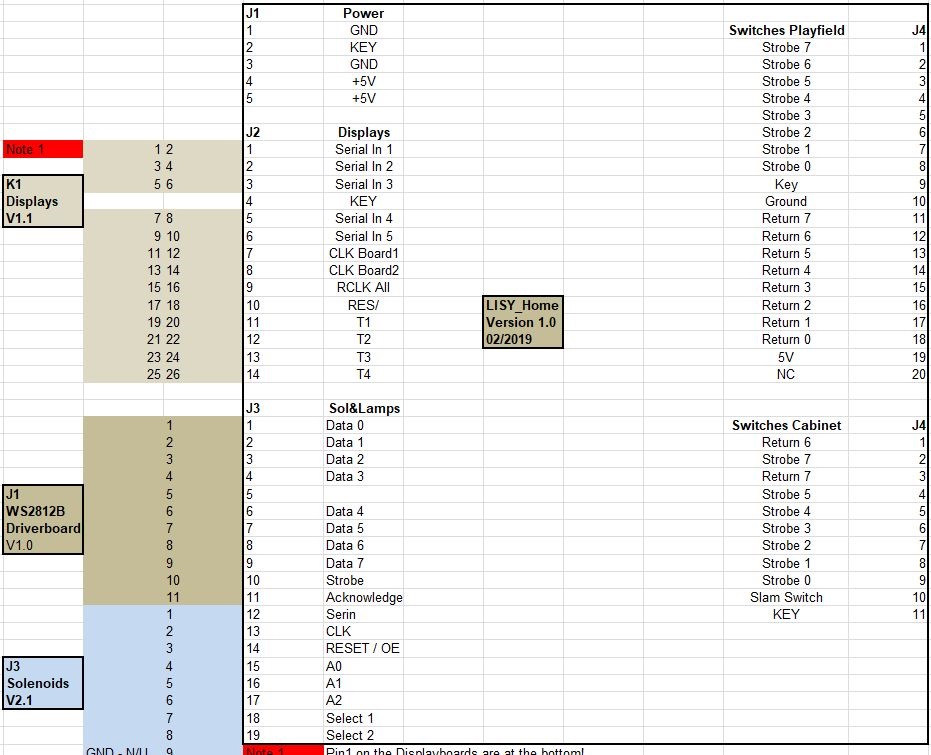Click the CLK Board1 cell
This screenshot has height=755, width=931.
click(363, 254)
